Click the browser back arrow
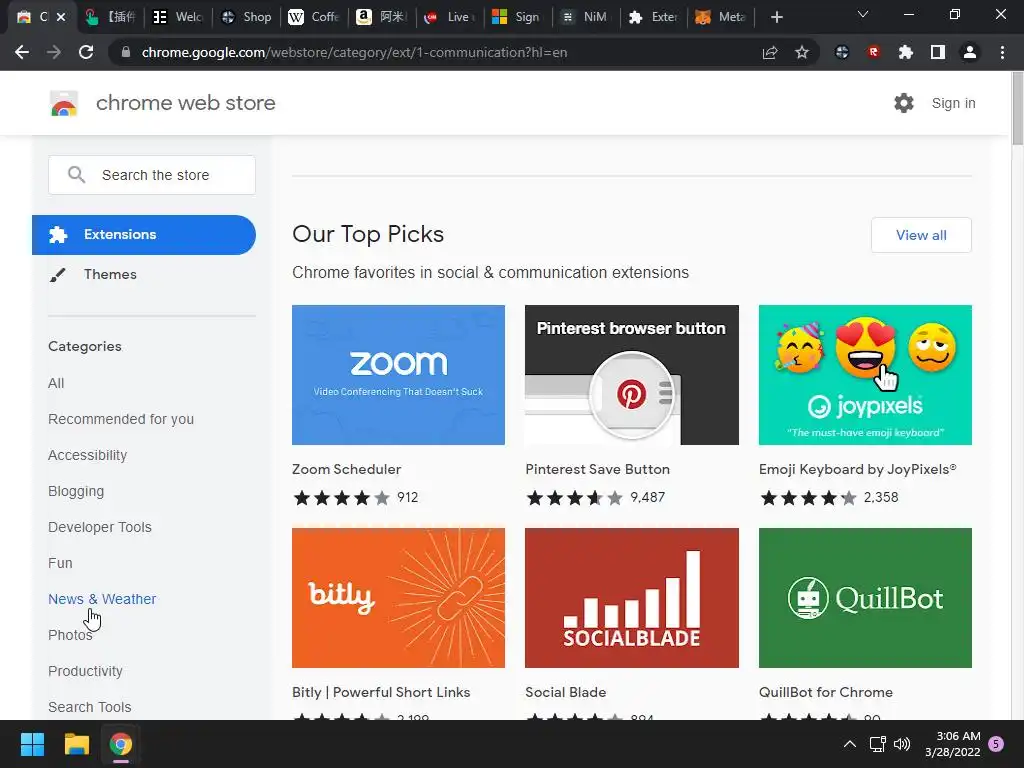The width and height of the screenshot is (1024, 768). 22,52
